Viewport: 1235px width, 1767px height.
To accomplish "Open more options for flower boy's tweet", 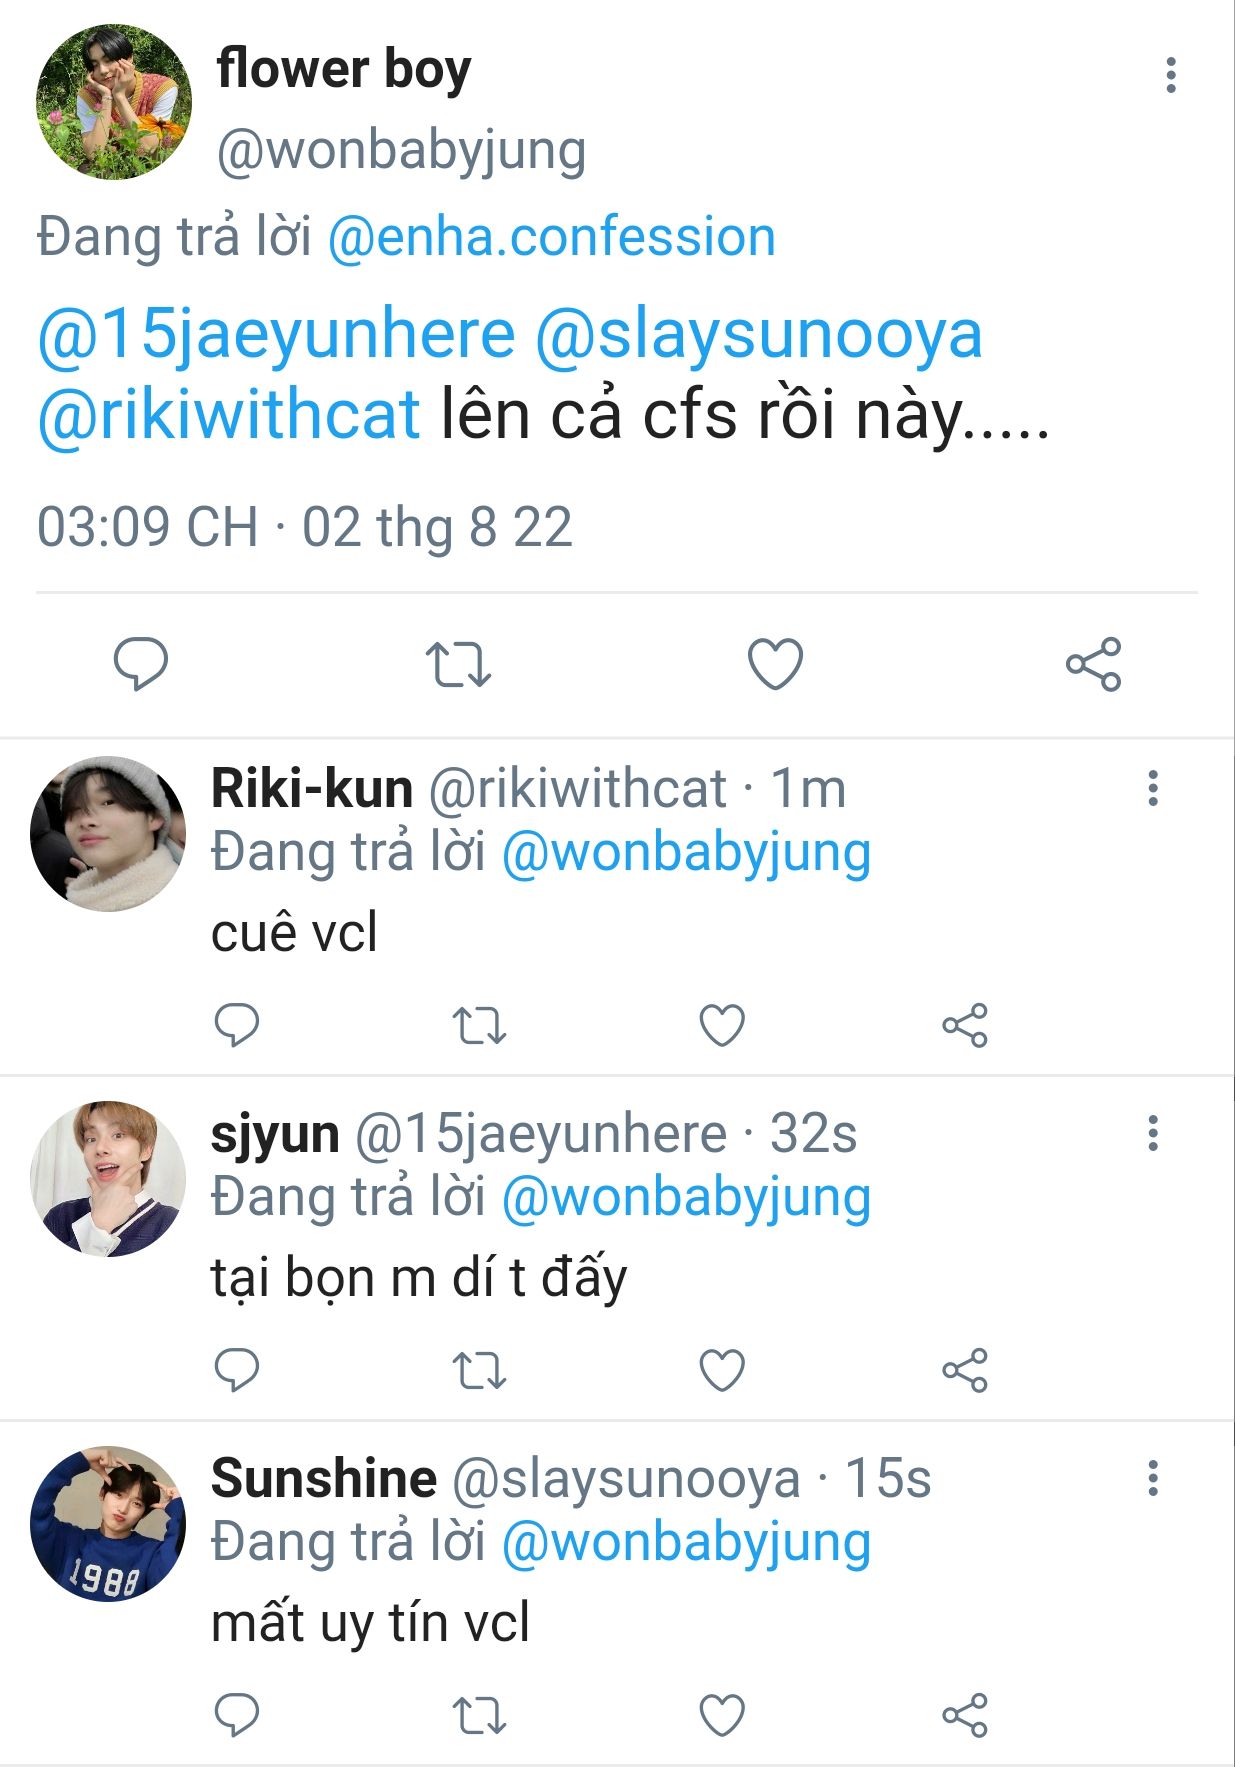I will [1171, 76].
